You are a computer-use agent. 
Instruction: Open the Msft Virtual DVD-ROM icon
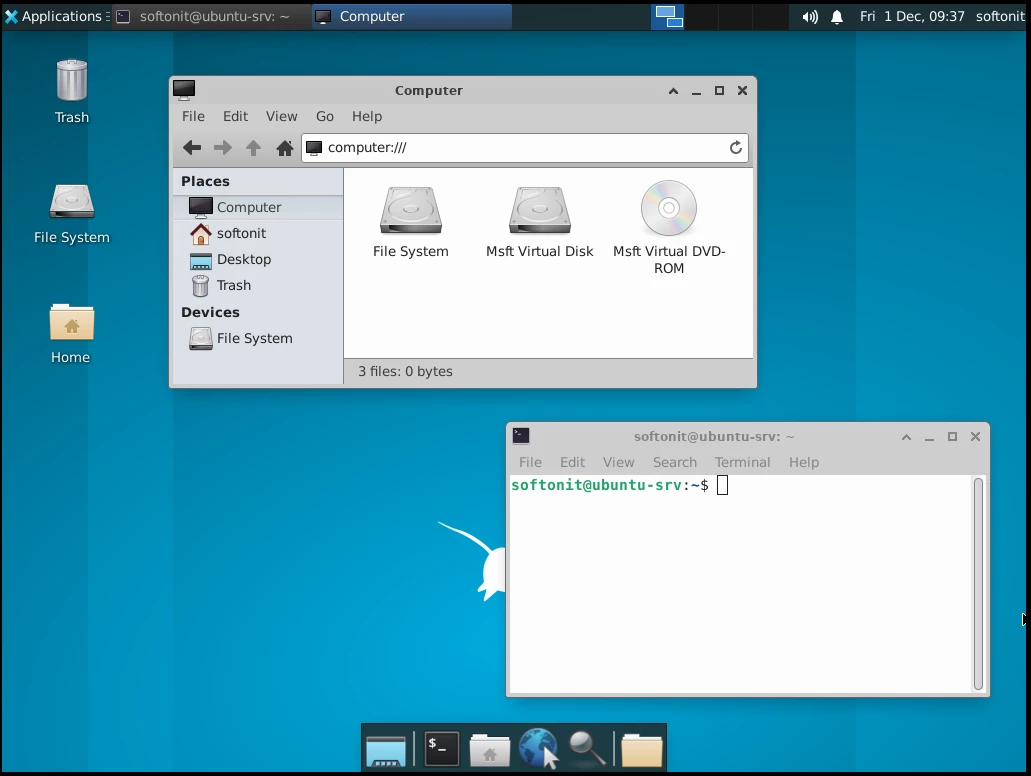point(668,209)
